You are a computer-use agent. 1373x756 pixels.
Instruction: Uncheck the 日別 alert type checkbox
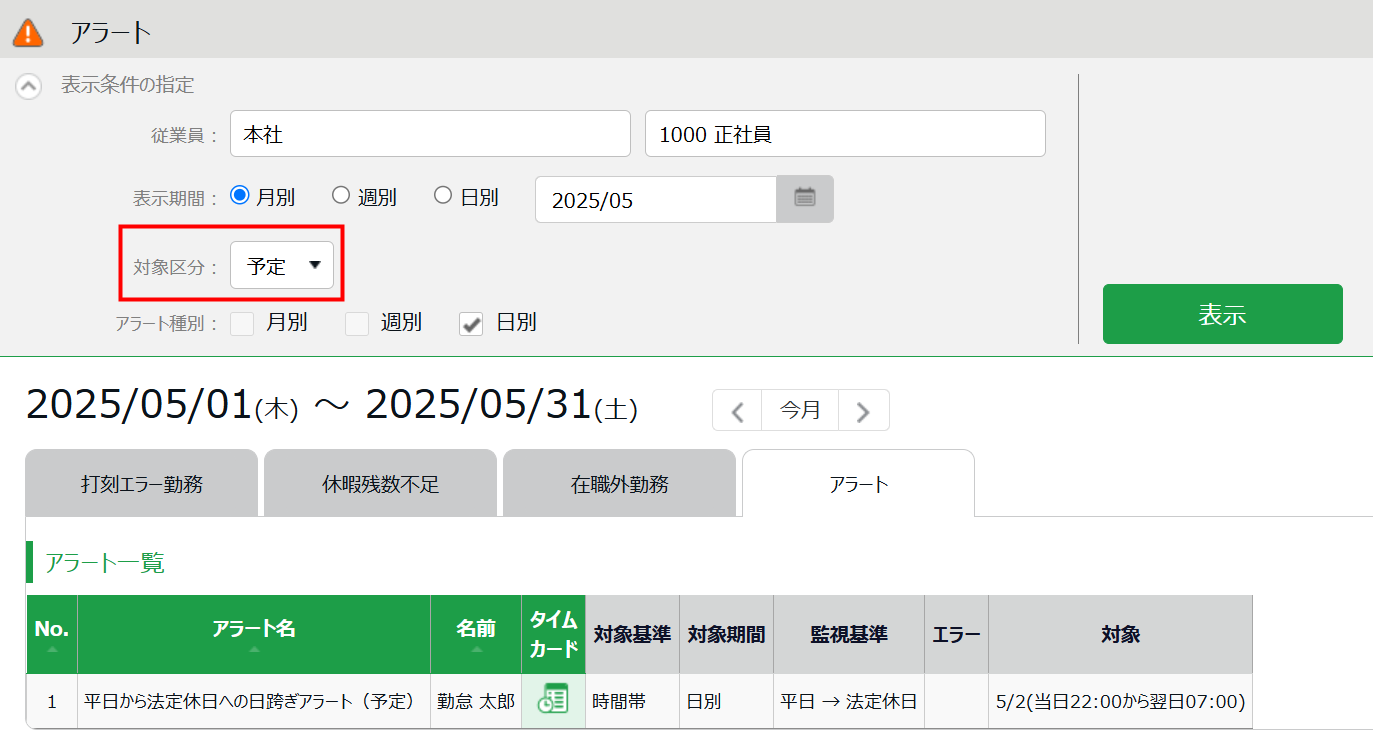471,323
